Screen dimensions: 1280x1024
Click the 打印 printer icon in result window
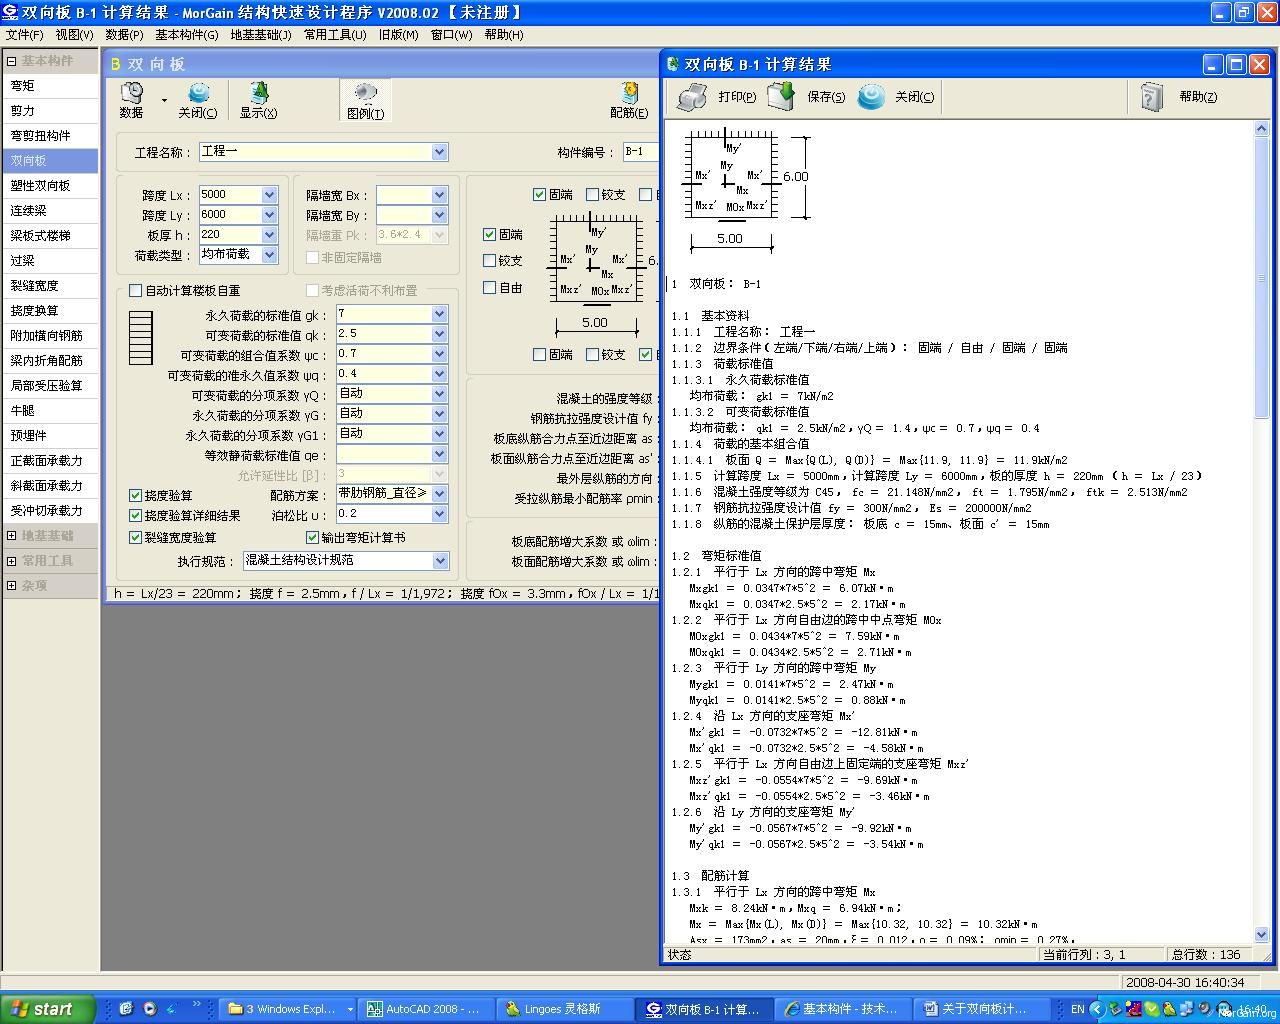(x=692, y=97)
